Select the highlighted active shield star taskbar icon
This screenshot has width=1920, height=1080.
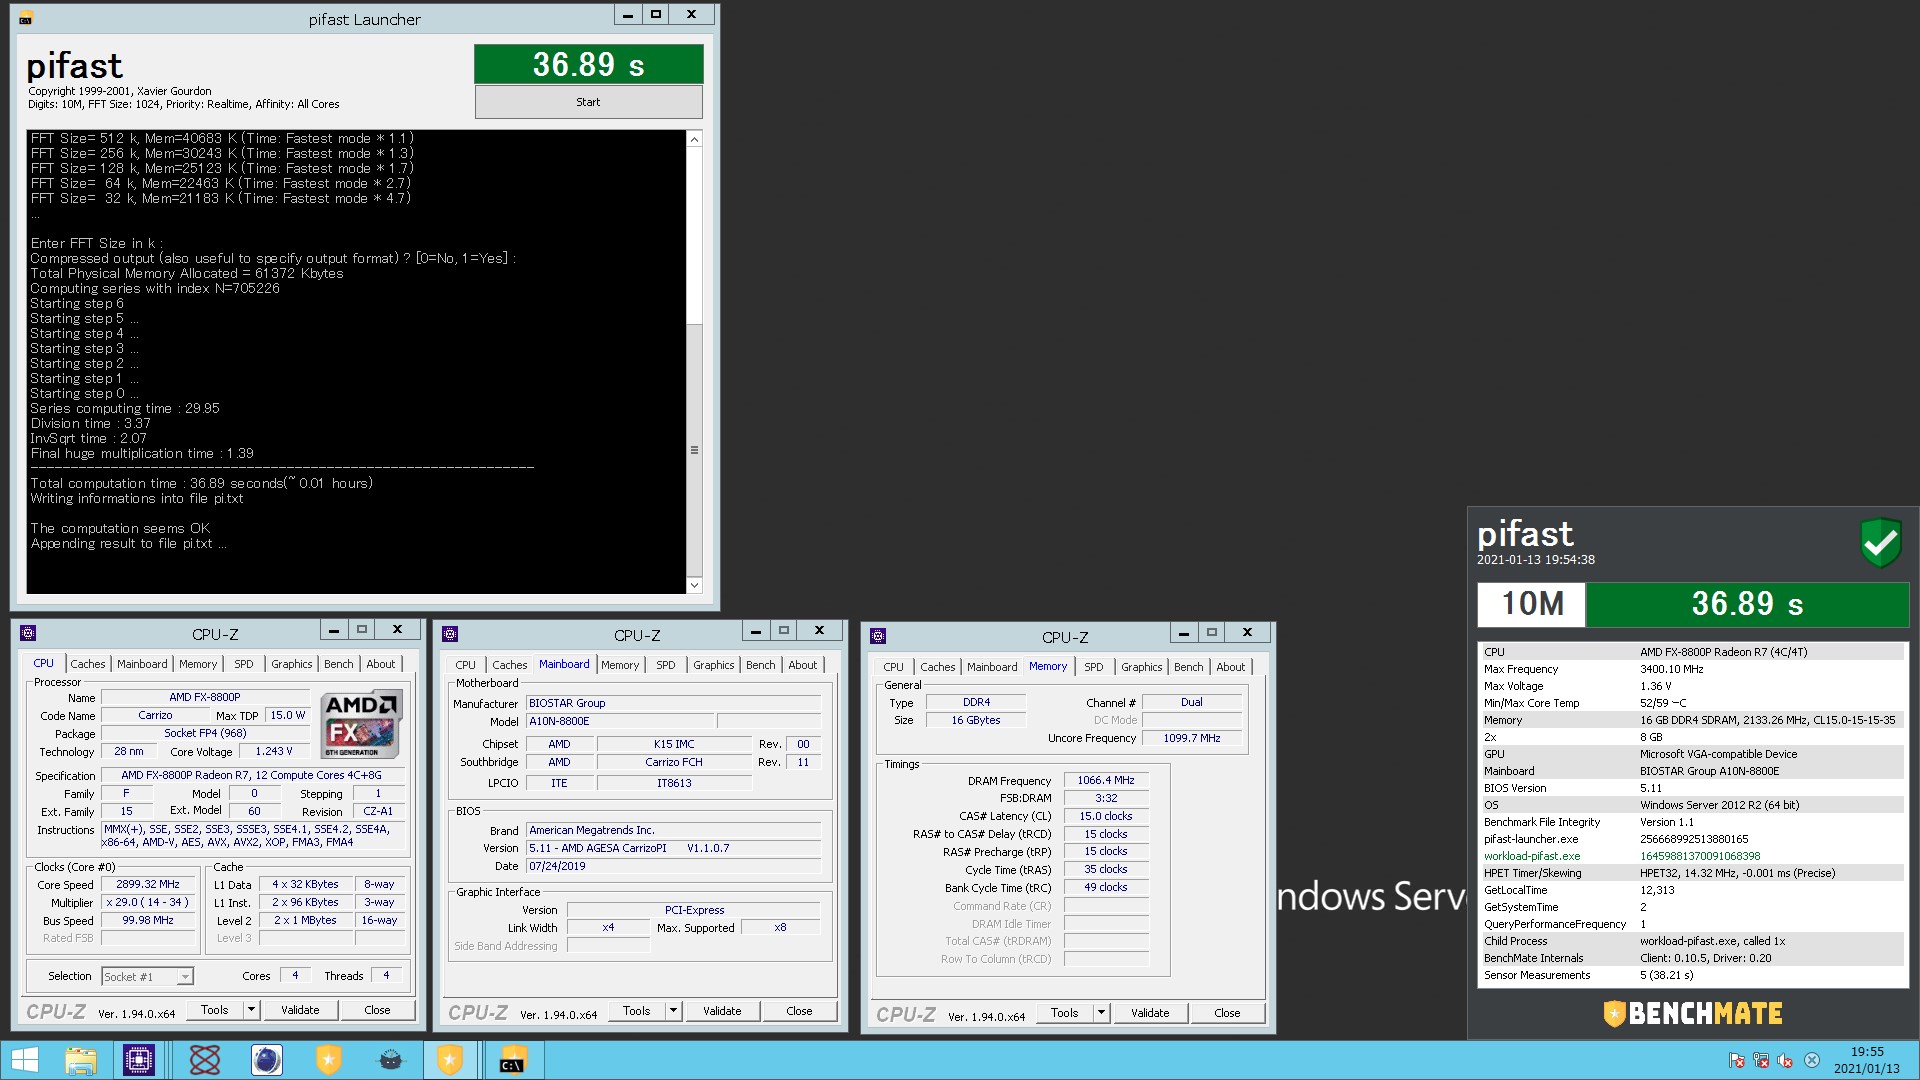coord(450,1060)
